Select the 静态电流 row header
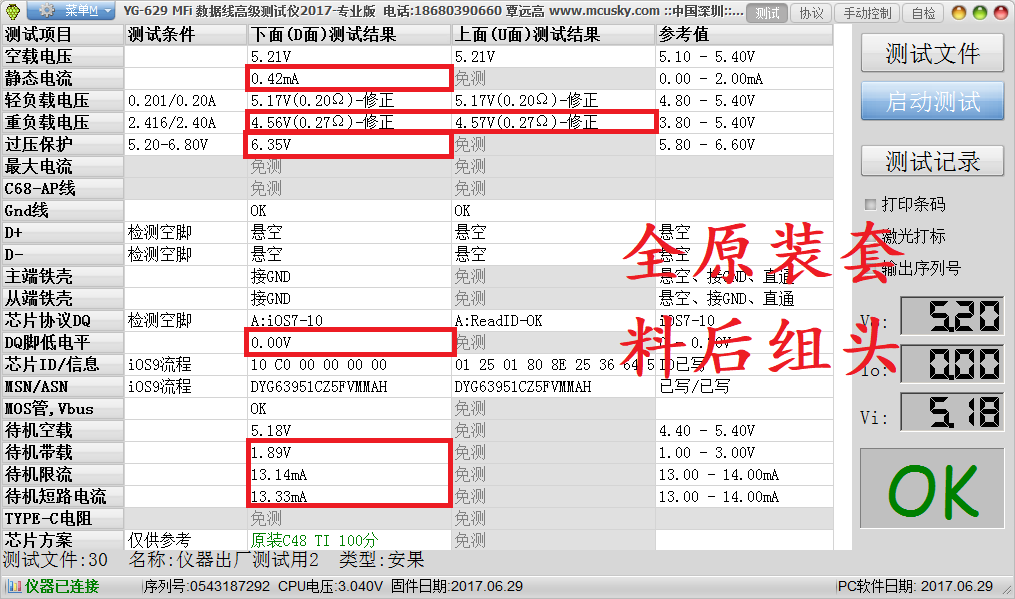This screenshot has width=1015, height=599. point(62,79)
